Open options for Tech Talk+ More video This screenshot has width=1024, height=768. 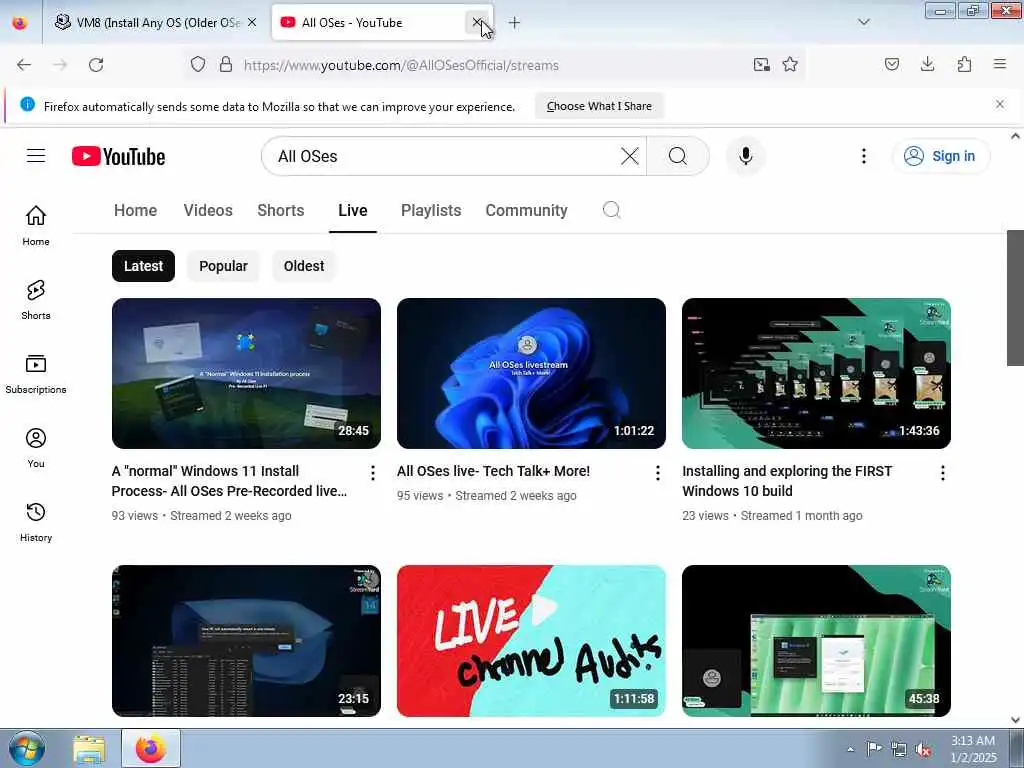[658, 473]
